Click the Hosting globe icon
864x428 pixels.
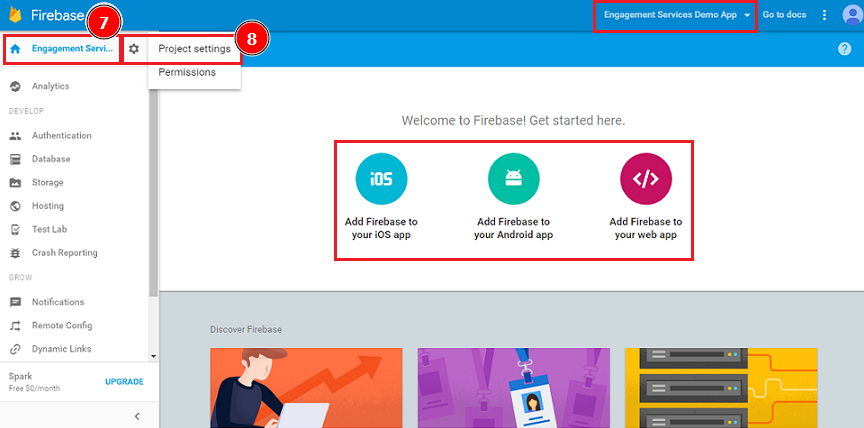tap(15, 206)
